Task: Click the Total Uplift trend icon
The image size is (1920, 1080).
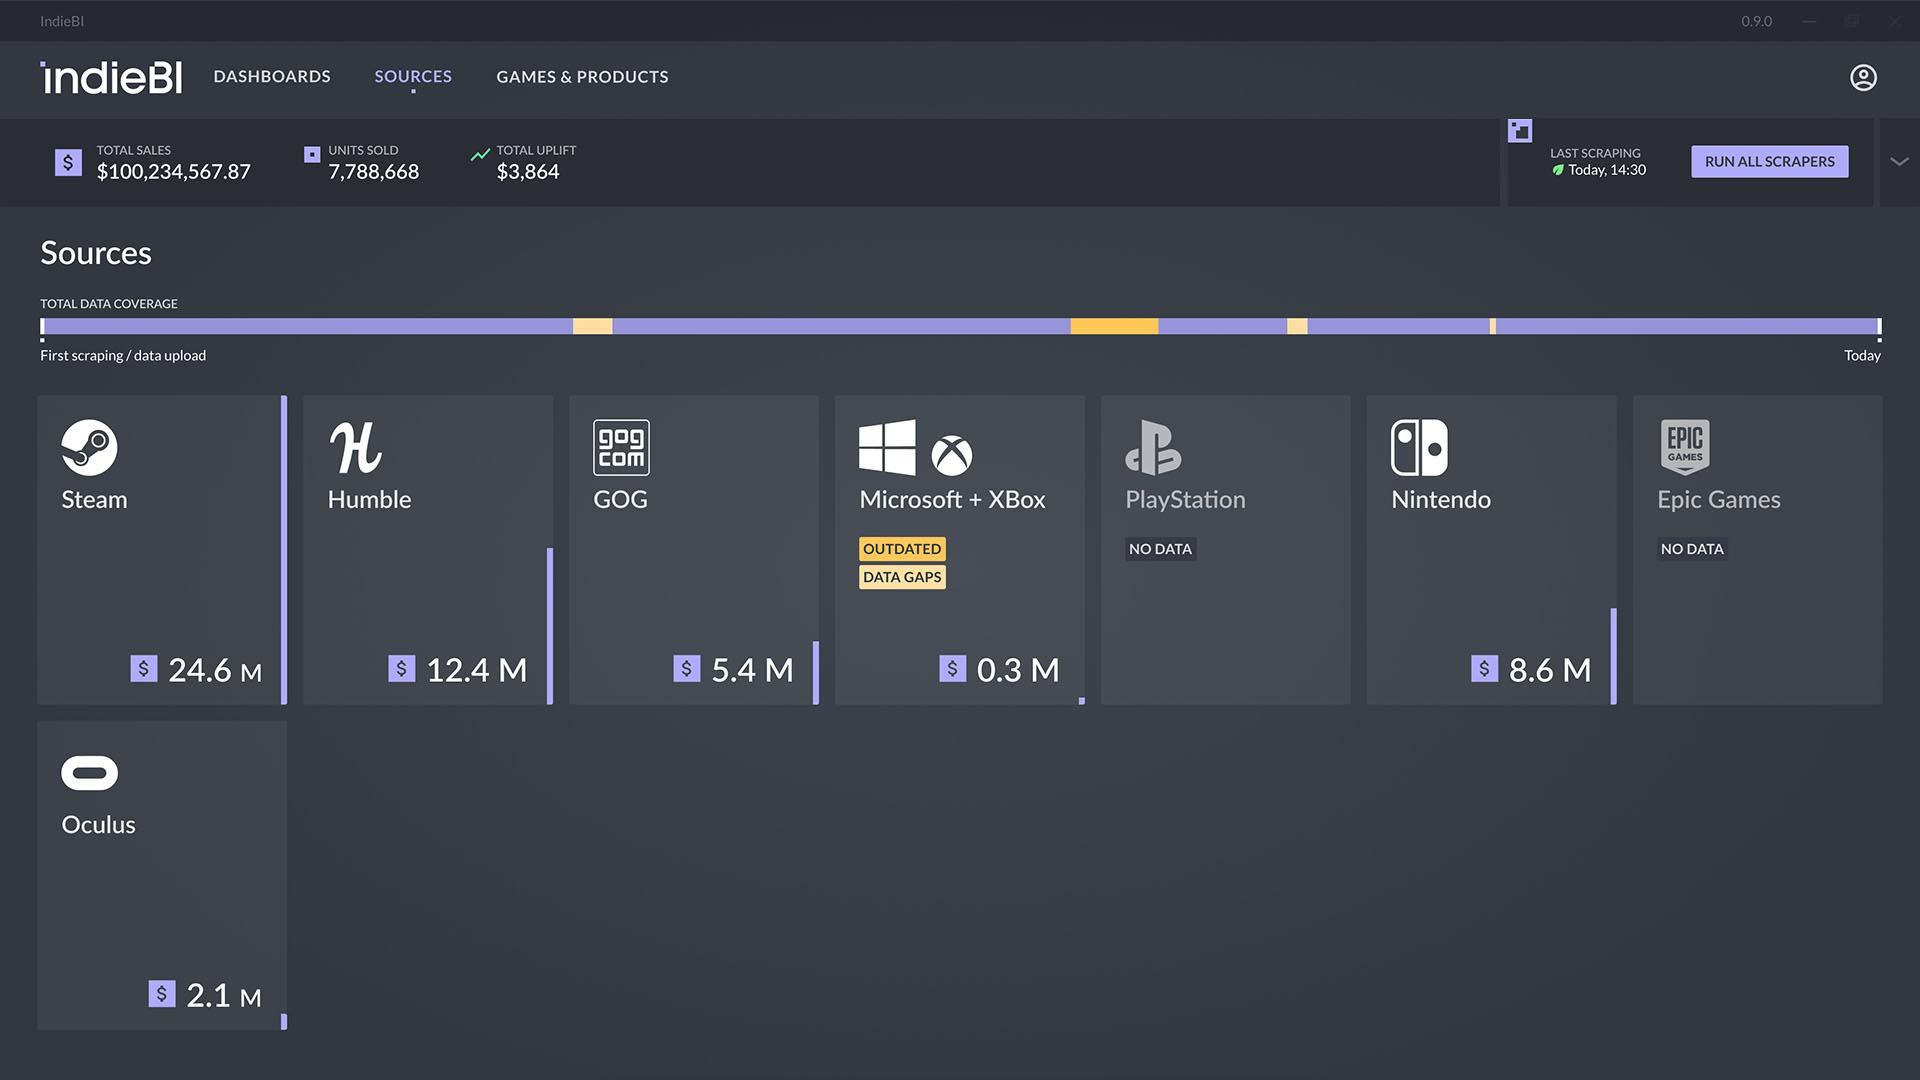Action: click(x=481, y=155)
